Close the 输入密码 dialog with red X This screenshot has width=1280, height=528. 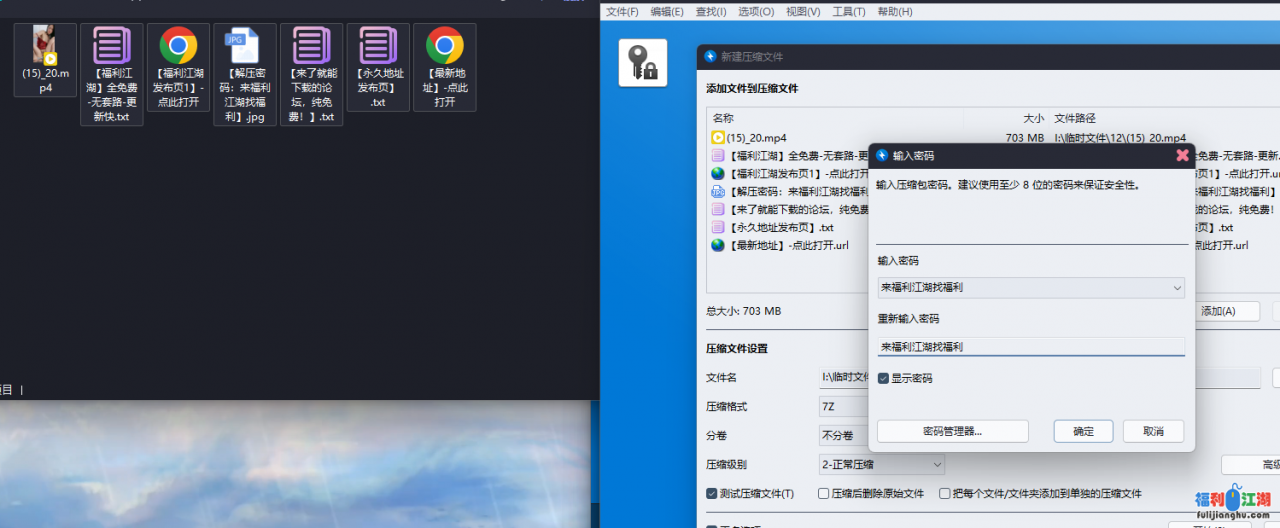tap(1182, 156)
